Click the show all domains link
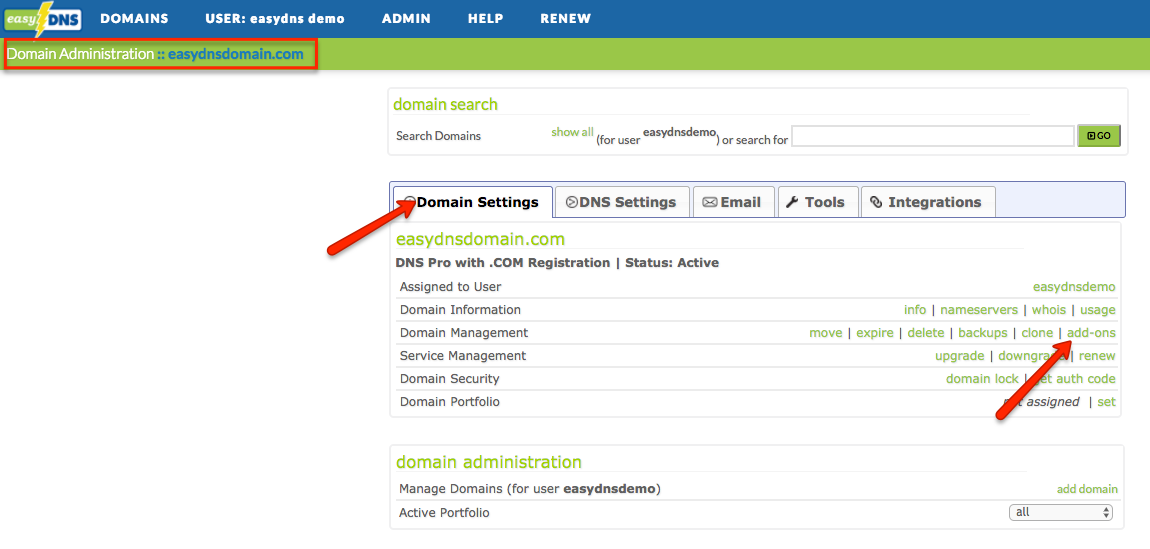The width and height of the screenshot is (1150, 549). click(572, 132)
